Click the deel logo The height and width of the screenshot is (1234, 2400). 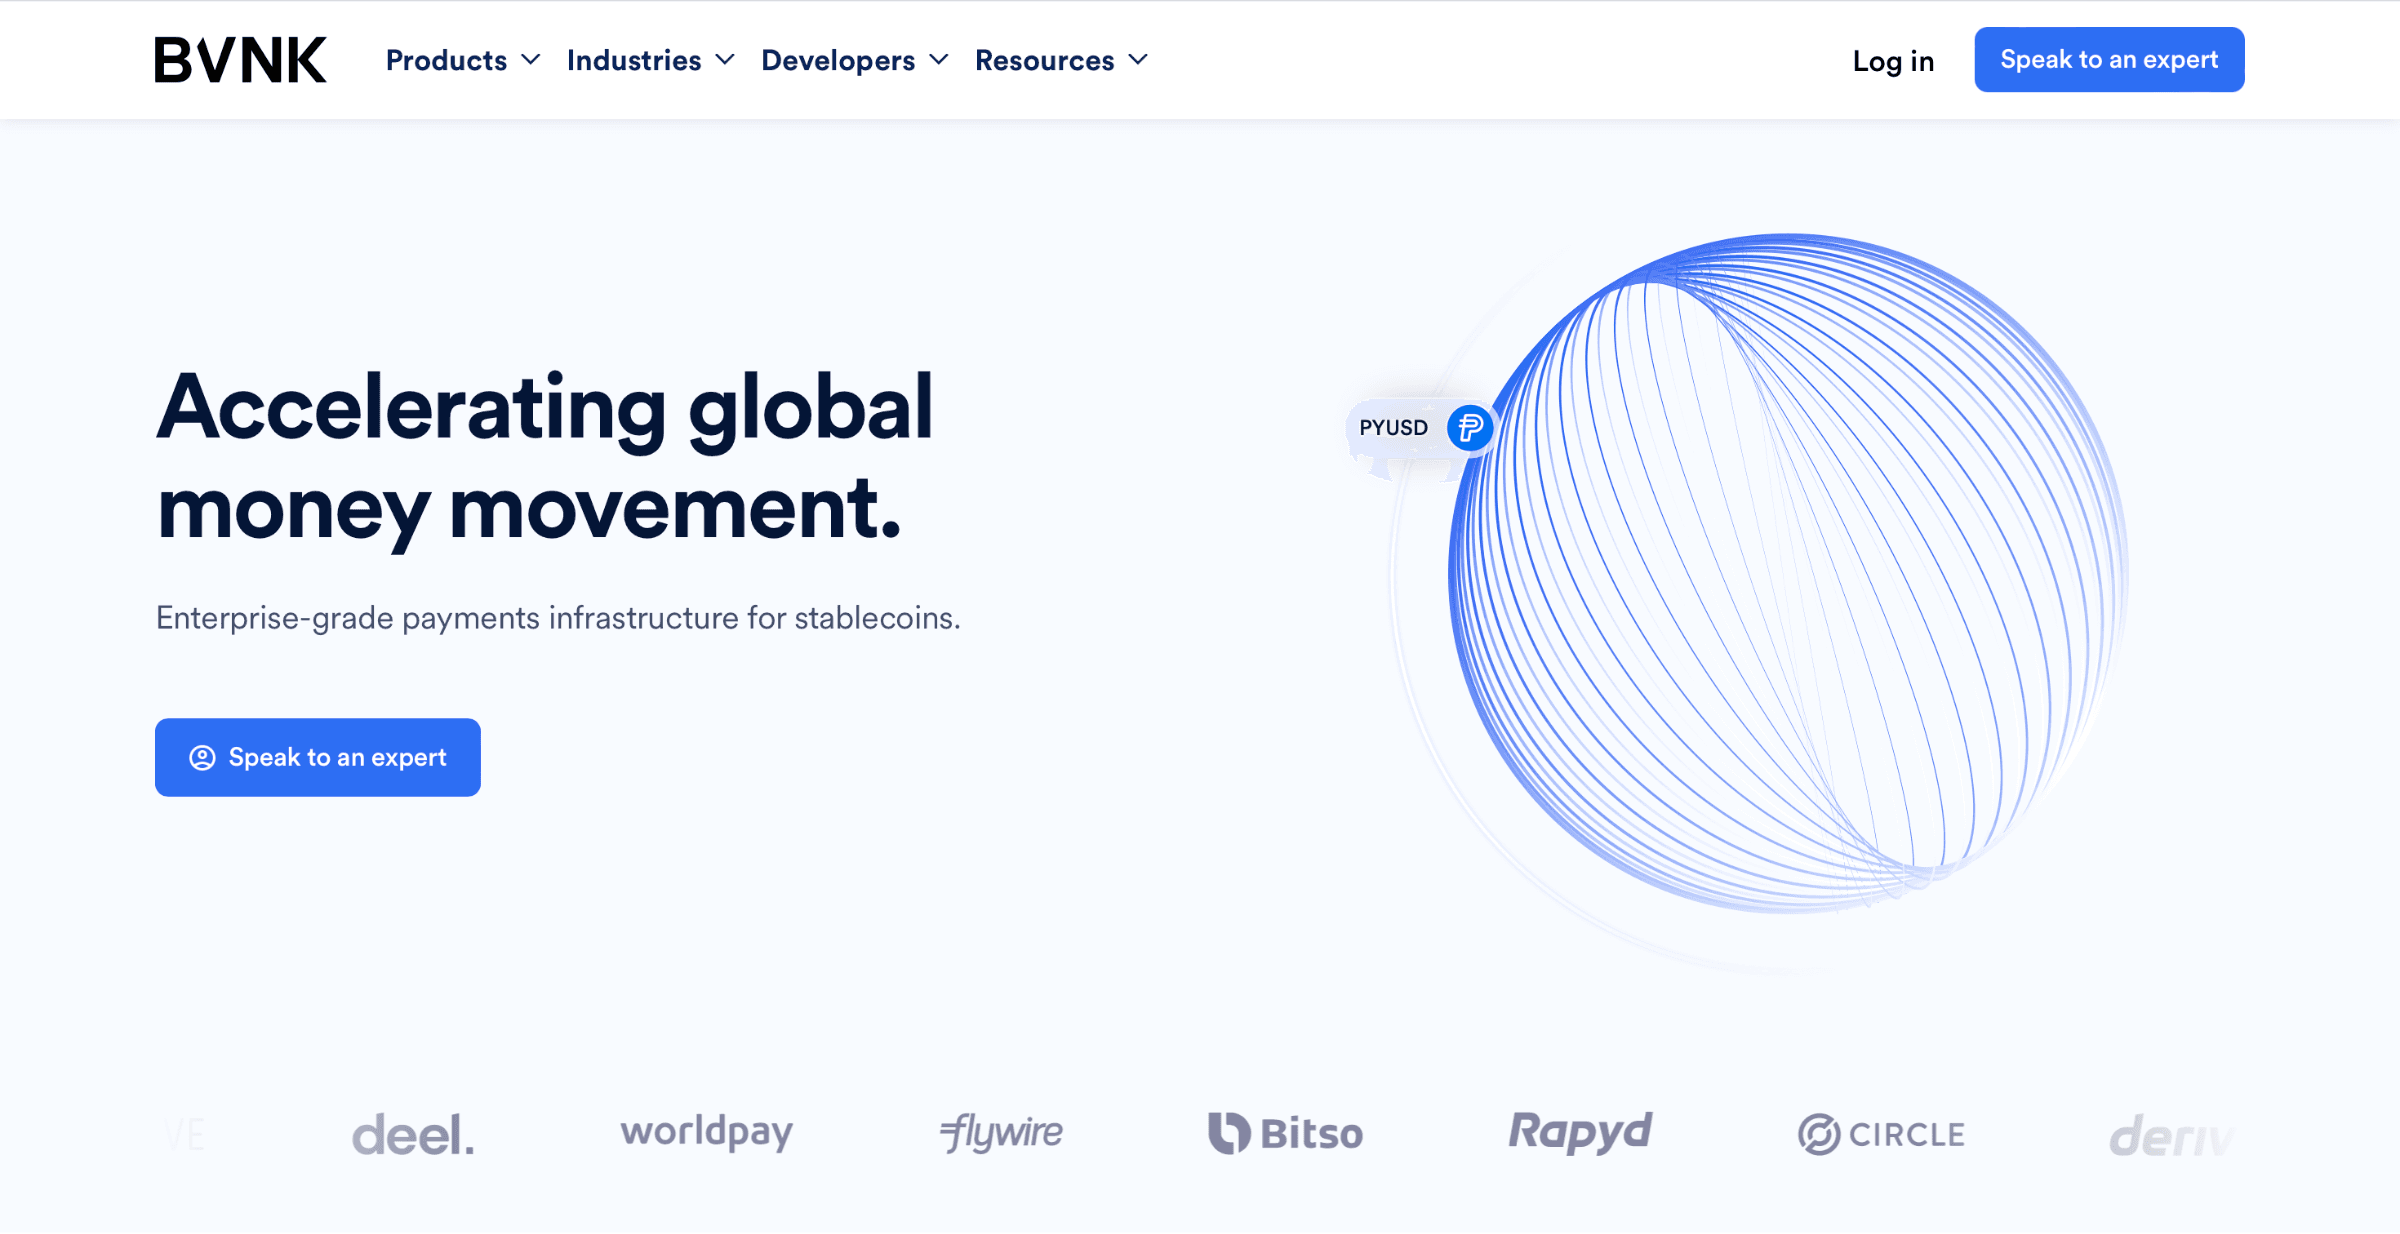click(413, 1134)
